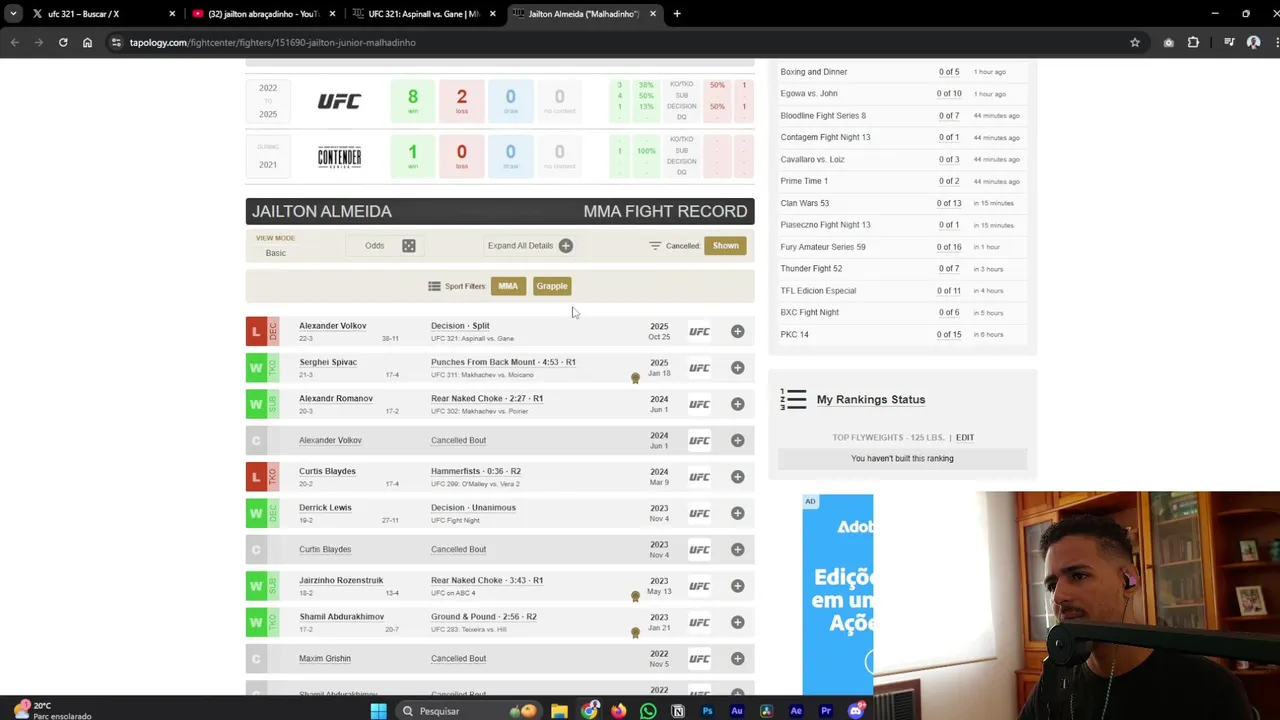
Task: Expand the Curtis Blaydes Hammerfists fight details
Action: (737, 477)
